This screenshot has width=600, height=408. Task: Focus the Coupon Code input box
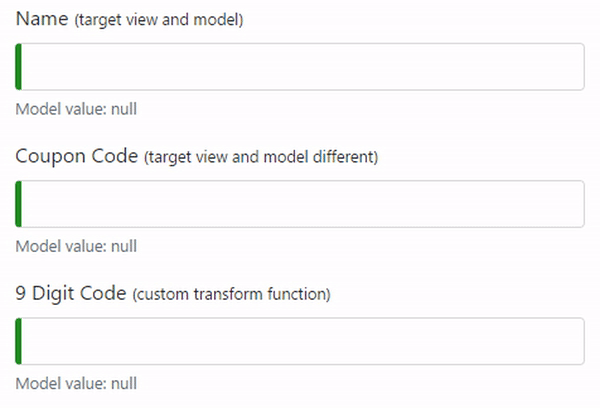(300, 204)
